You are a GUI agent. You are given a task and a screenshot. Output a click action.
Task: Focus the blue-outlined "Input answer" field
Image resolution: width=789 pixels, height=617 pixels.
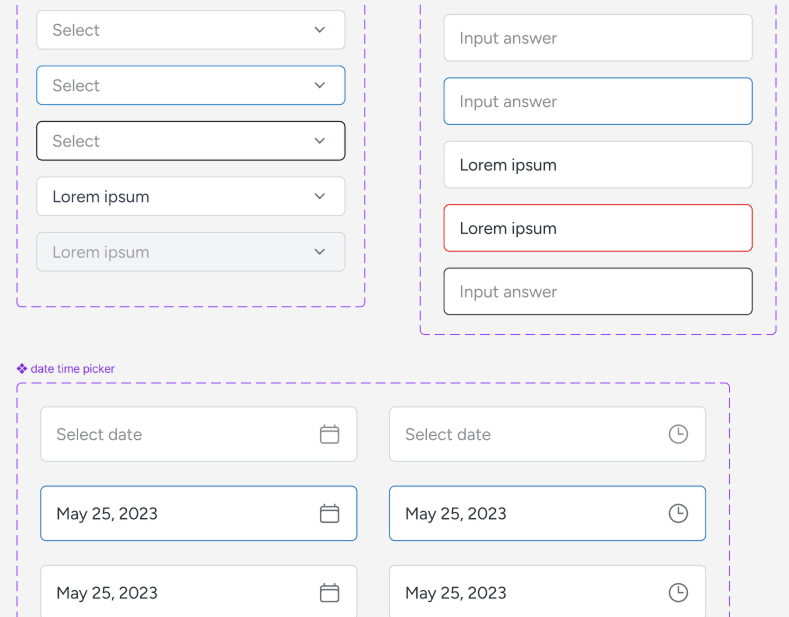tap(597, 101)
